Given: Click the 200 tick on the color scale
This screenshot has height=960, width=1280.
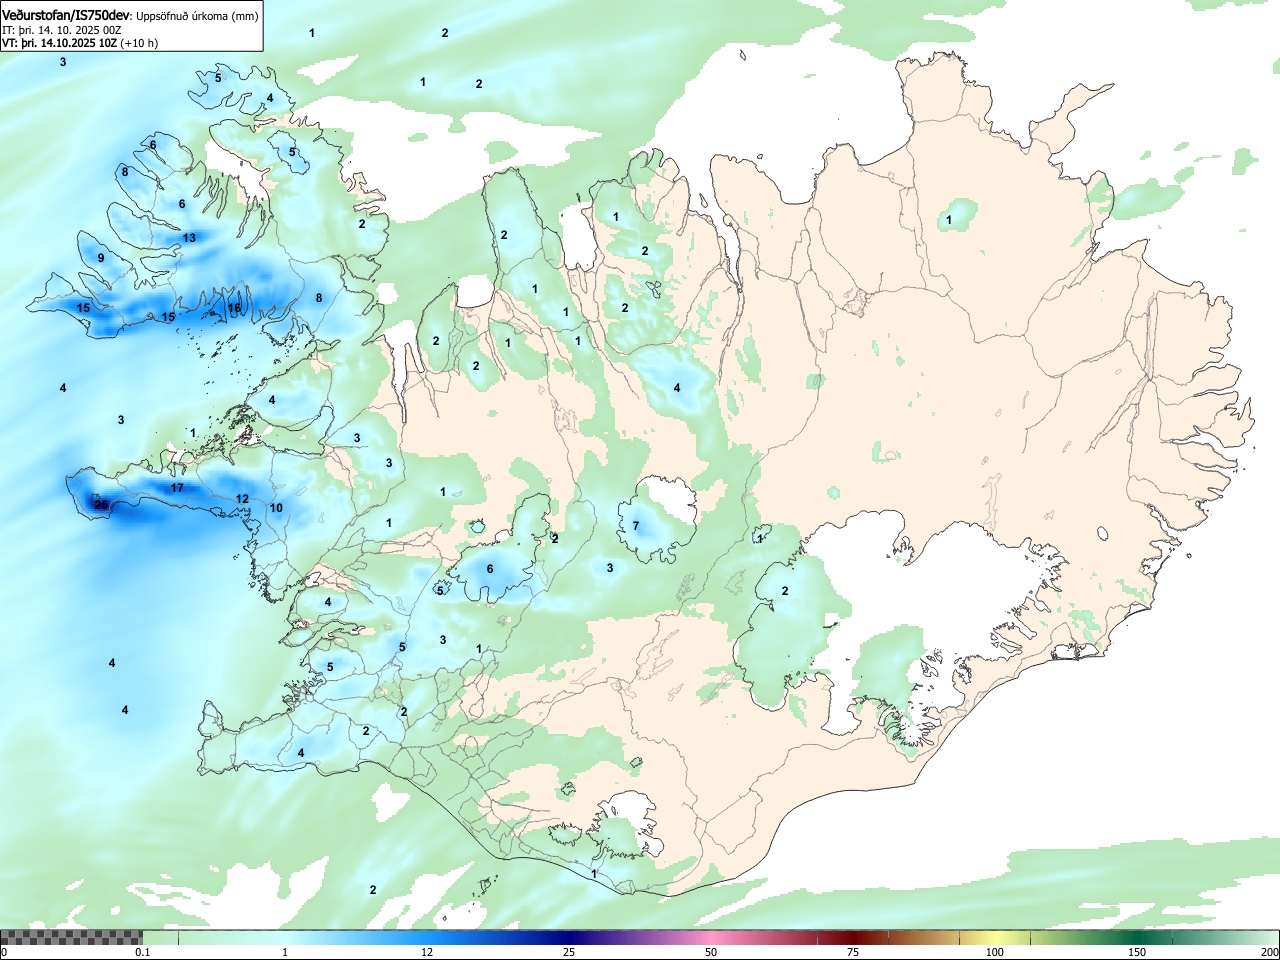Looking at the screenshot, I should tap(1269, 952).
